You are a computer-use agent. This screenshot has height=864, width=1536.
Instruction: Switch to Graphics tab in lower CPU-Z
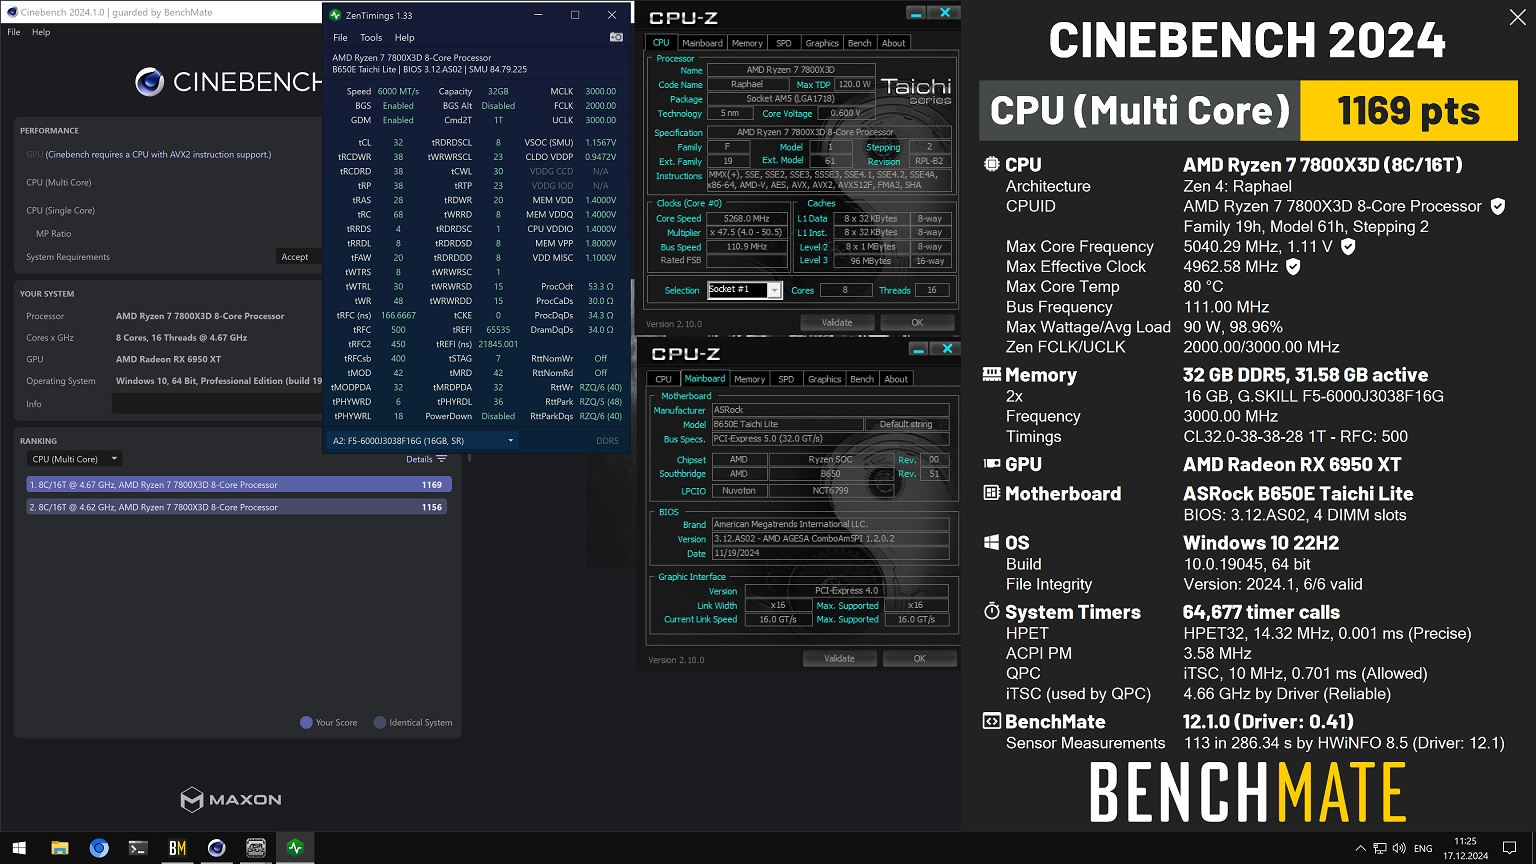[825, 379]
